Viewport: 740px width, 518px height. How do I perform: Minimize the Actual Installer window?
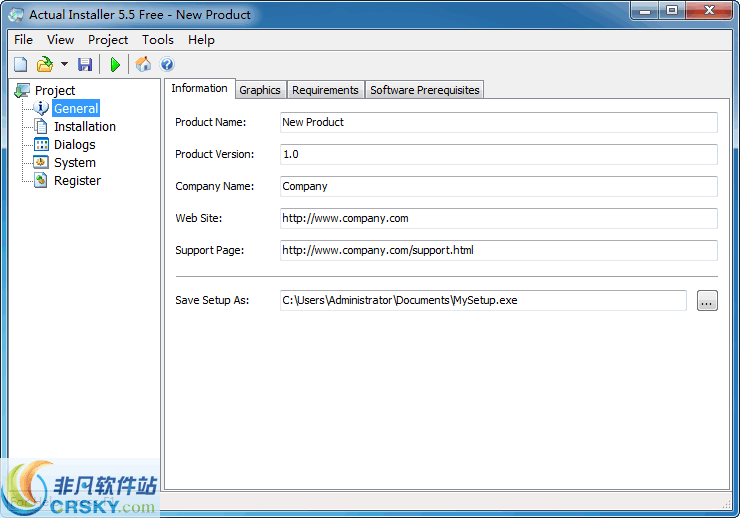click(x=645, y=10)
